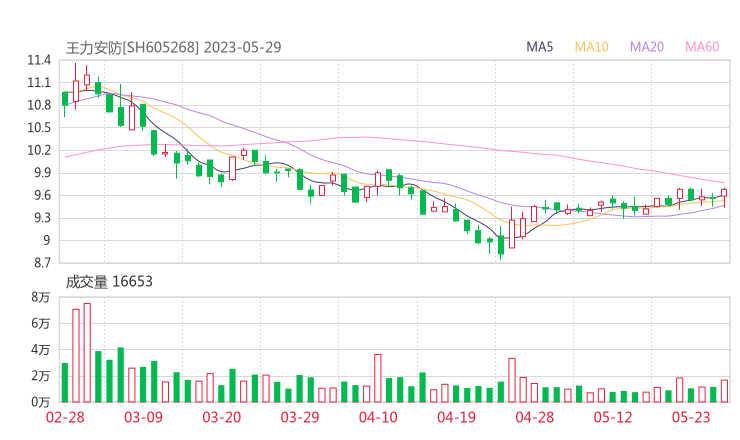Select the 04-28 date axis label

[535, 417]
